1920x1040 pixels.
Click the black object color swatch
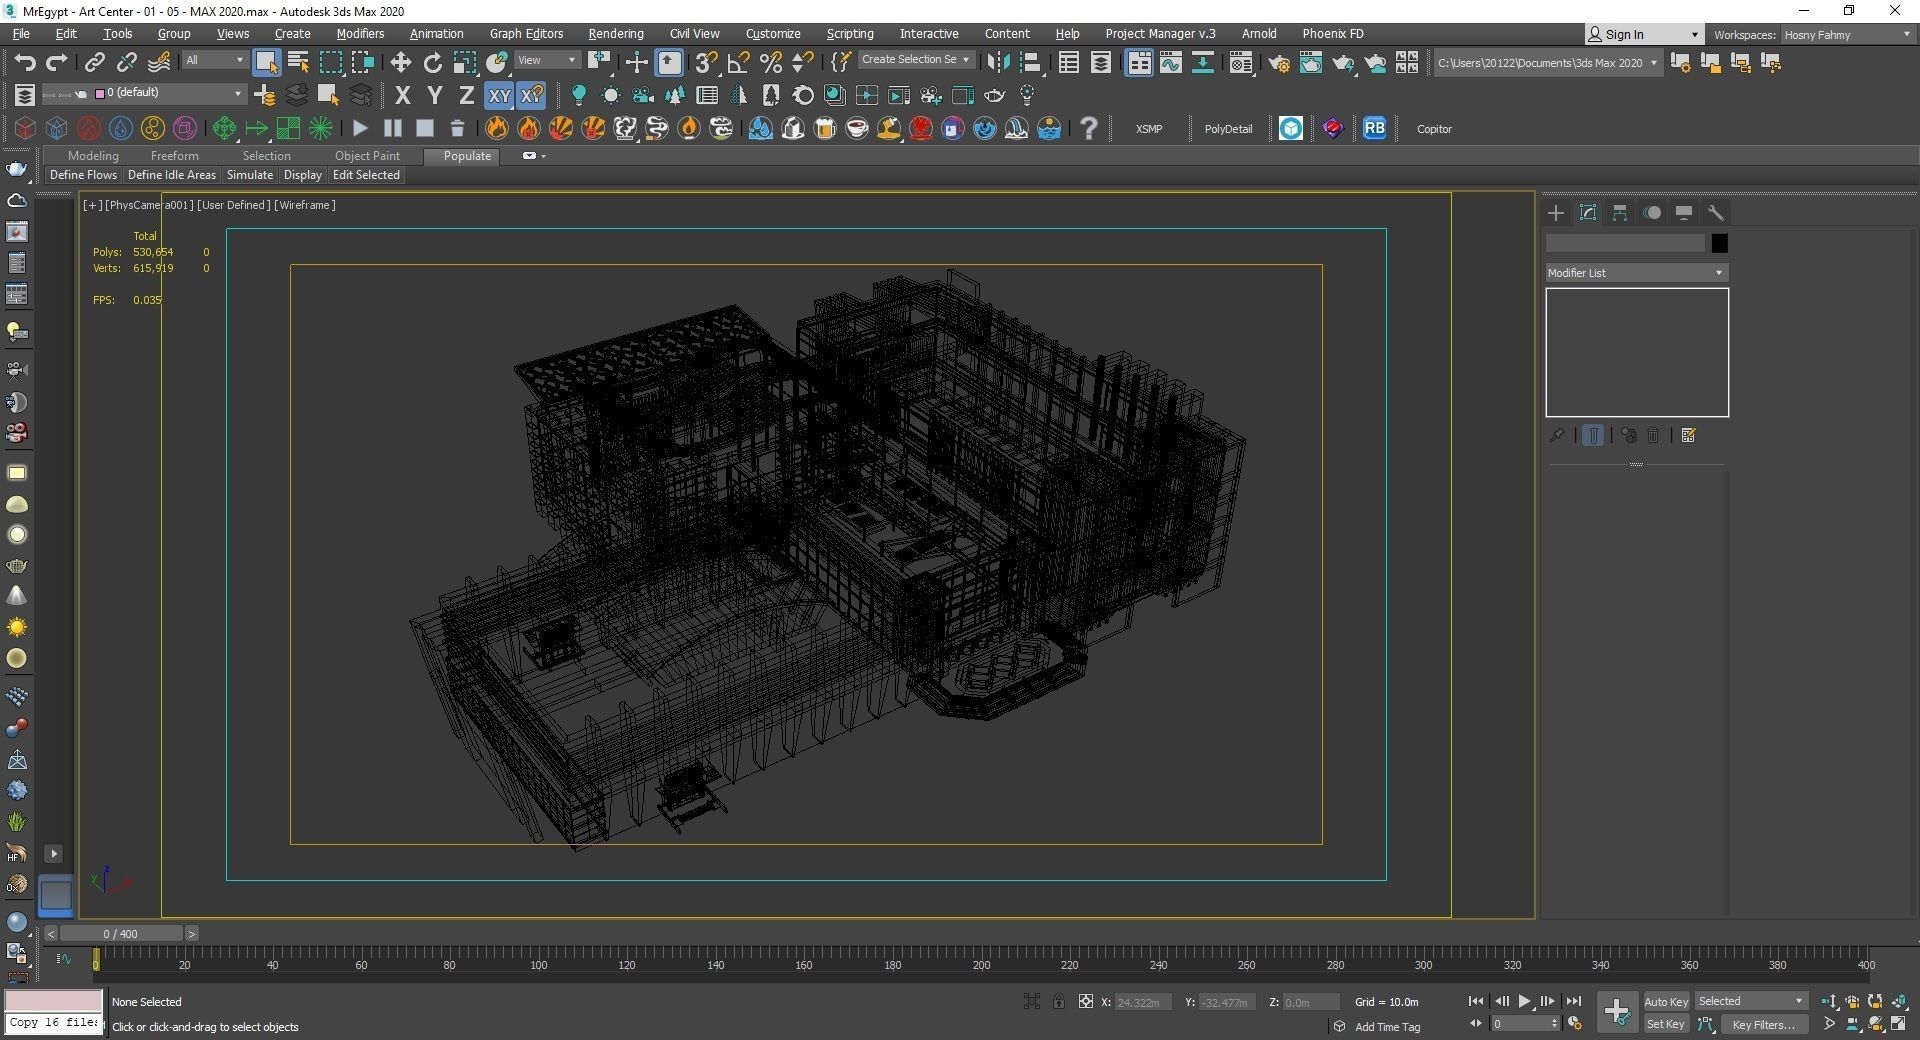pos(1719,243)
